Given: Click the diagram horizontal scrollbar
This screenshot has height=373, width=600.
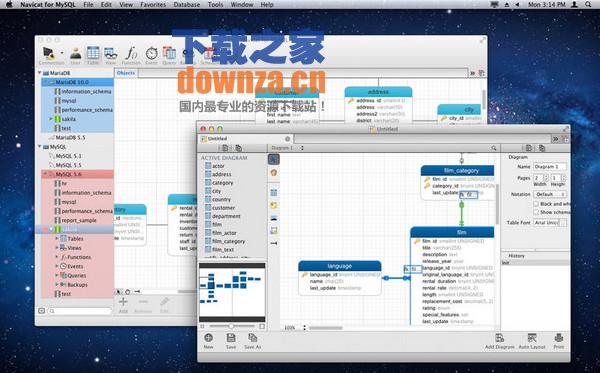Looking at the screenshot, I should point(326,328).
